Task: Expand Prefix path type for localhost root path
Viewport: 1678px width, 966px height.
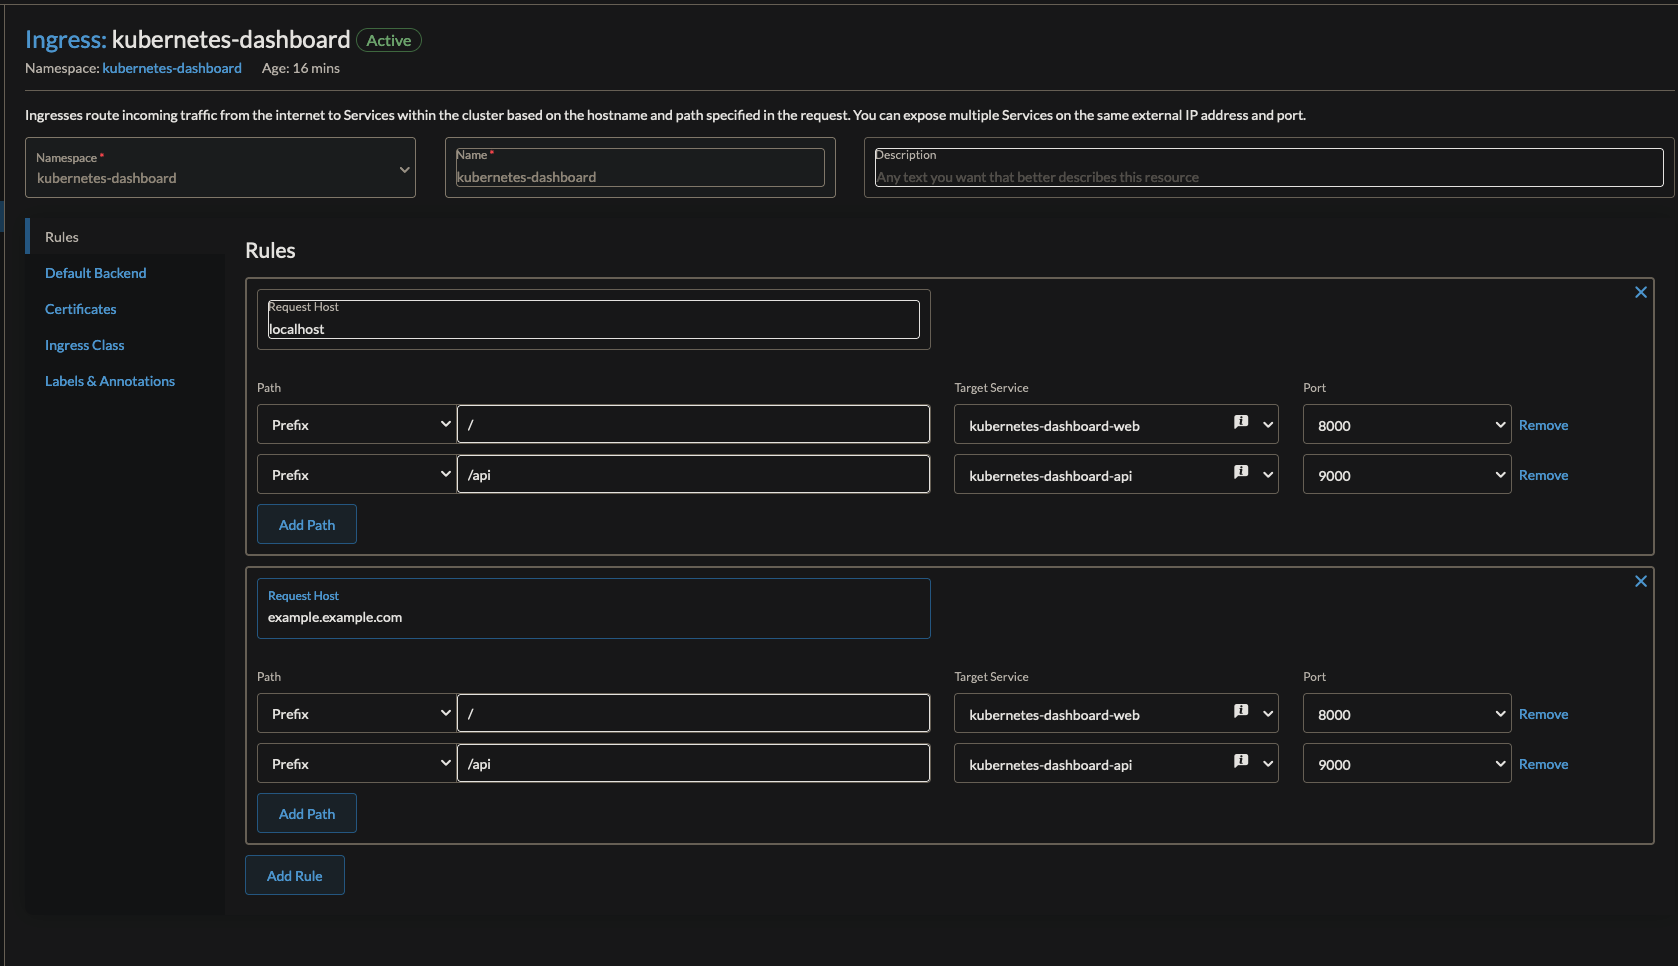Action: tap(357, 425)
